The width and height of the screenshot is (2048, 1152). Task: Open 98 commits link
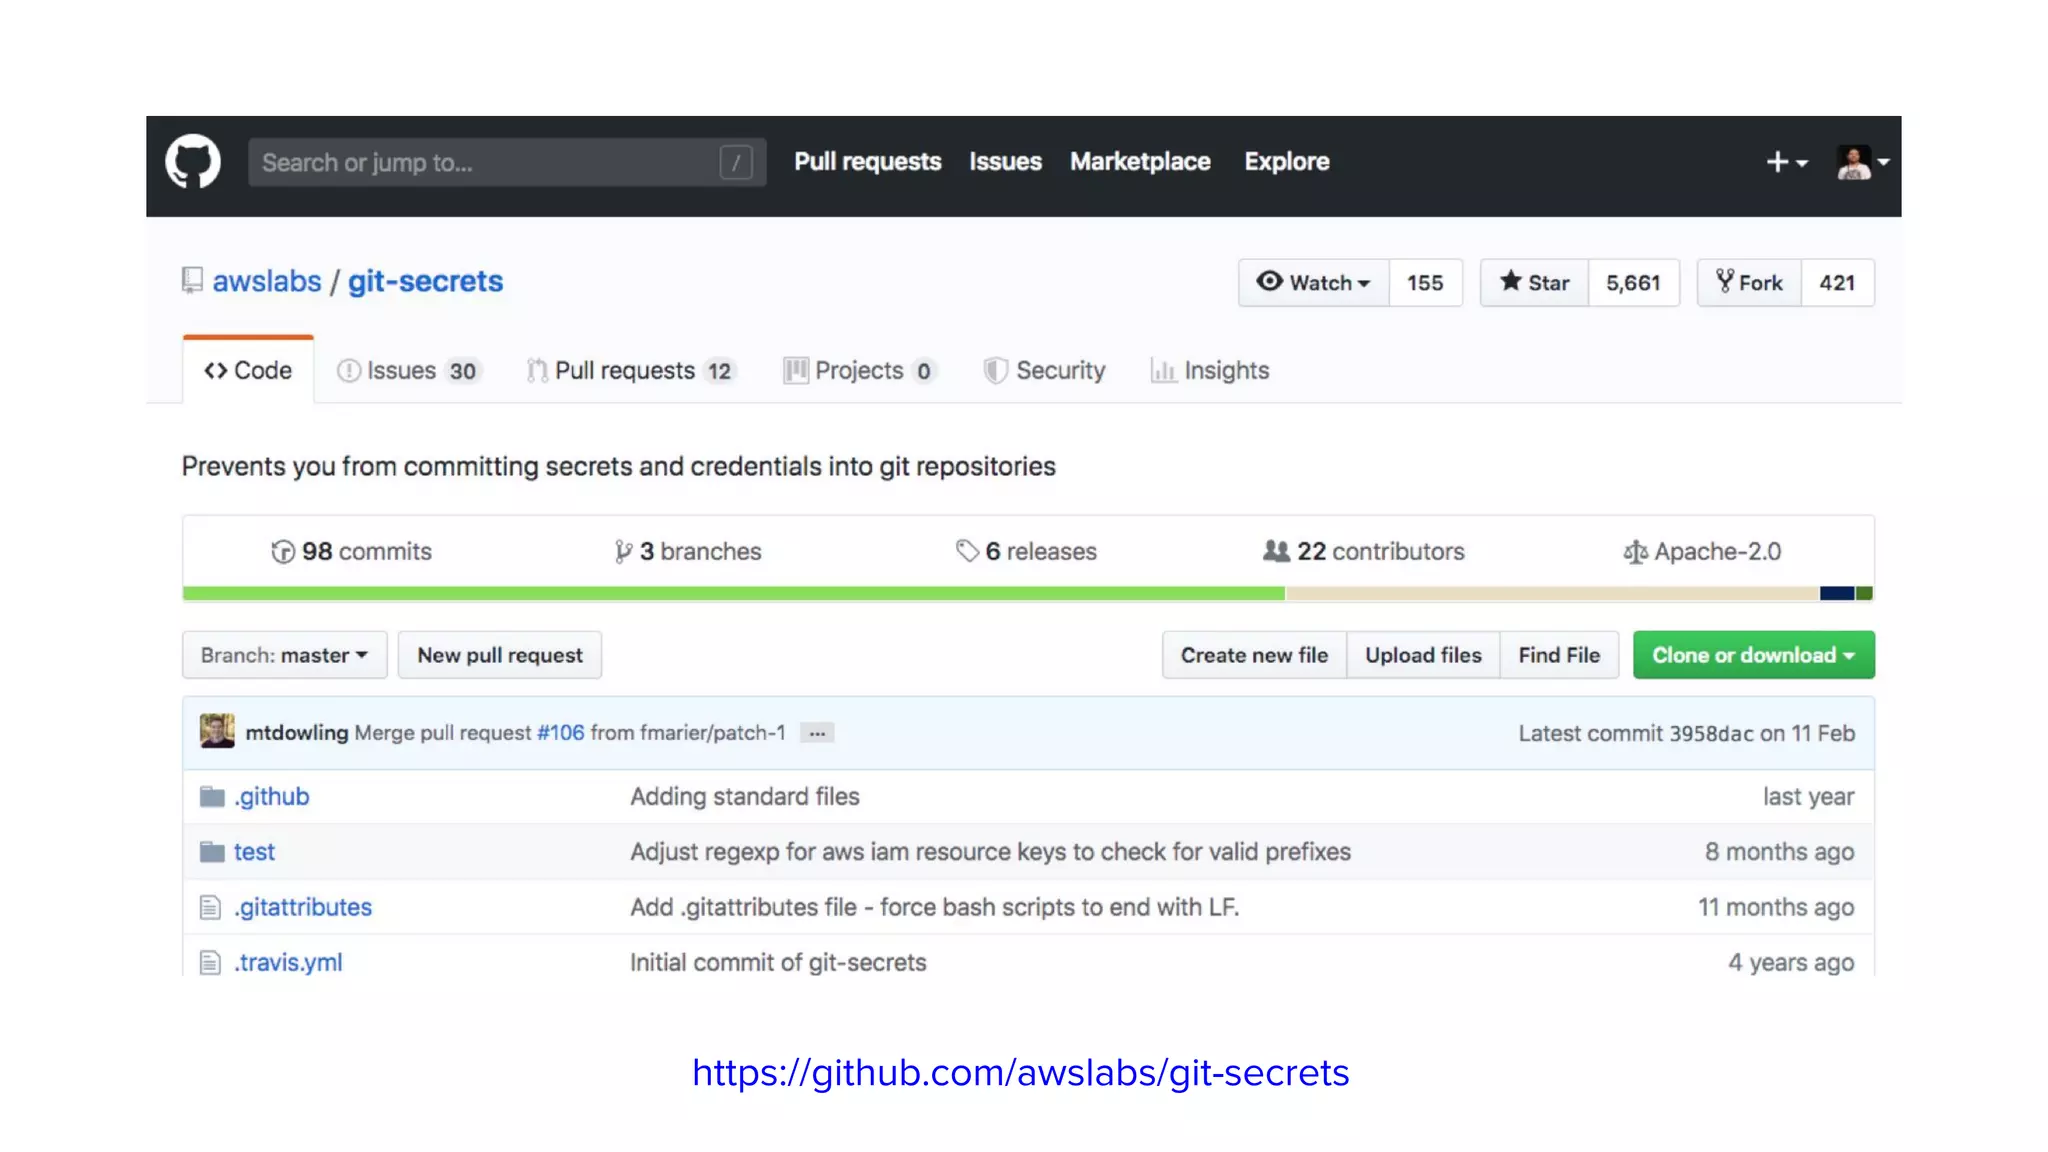click(x=352, y=551)
